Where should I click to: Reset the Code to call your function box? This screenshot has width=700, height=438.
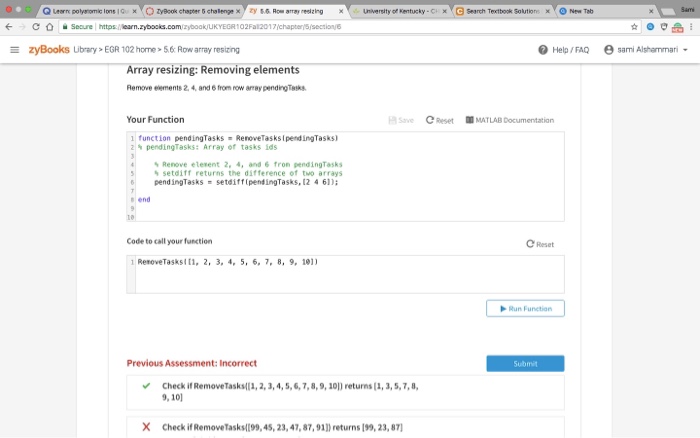click(x=540, y=244)
